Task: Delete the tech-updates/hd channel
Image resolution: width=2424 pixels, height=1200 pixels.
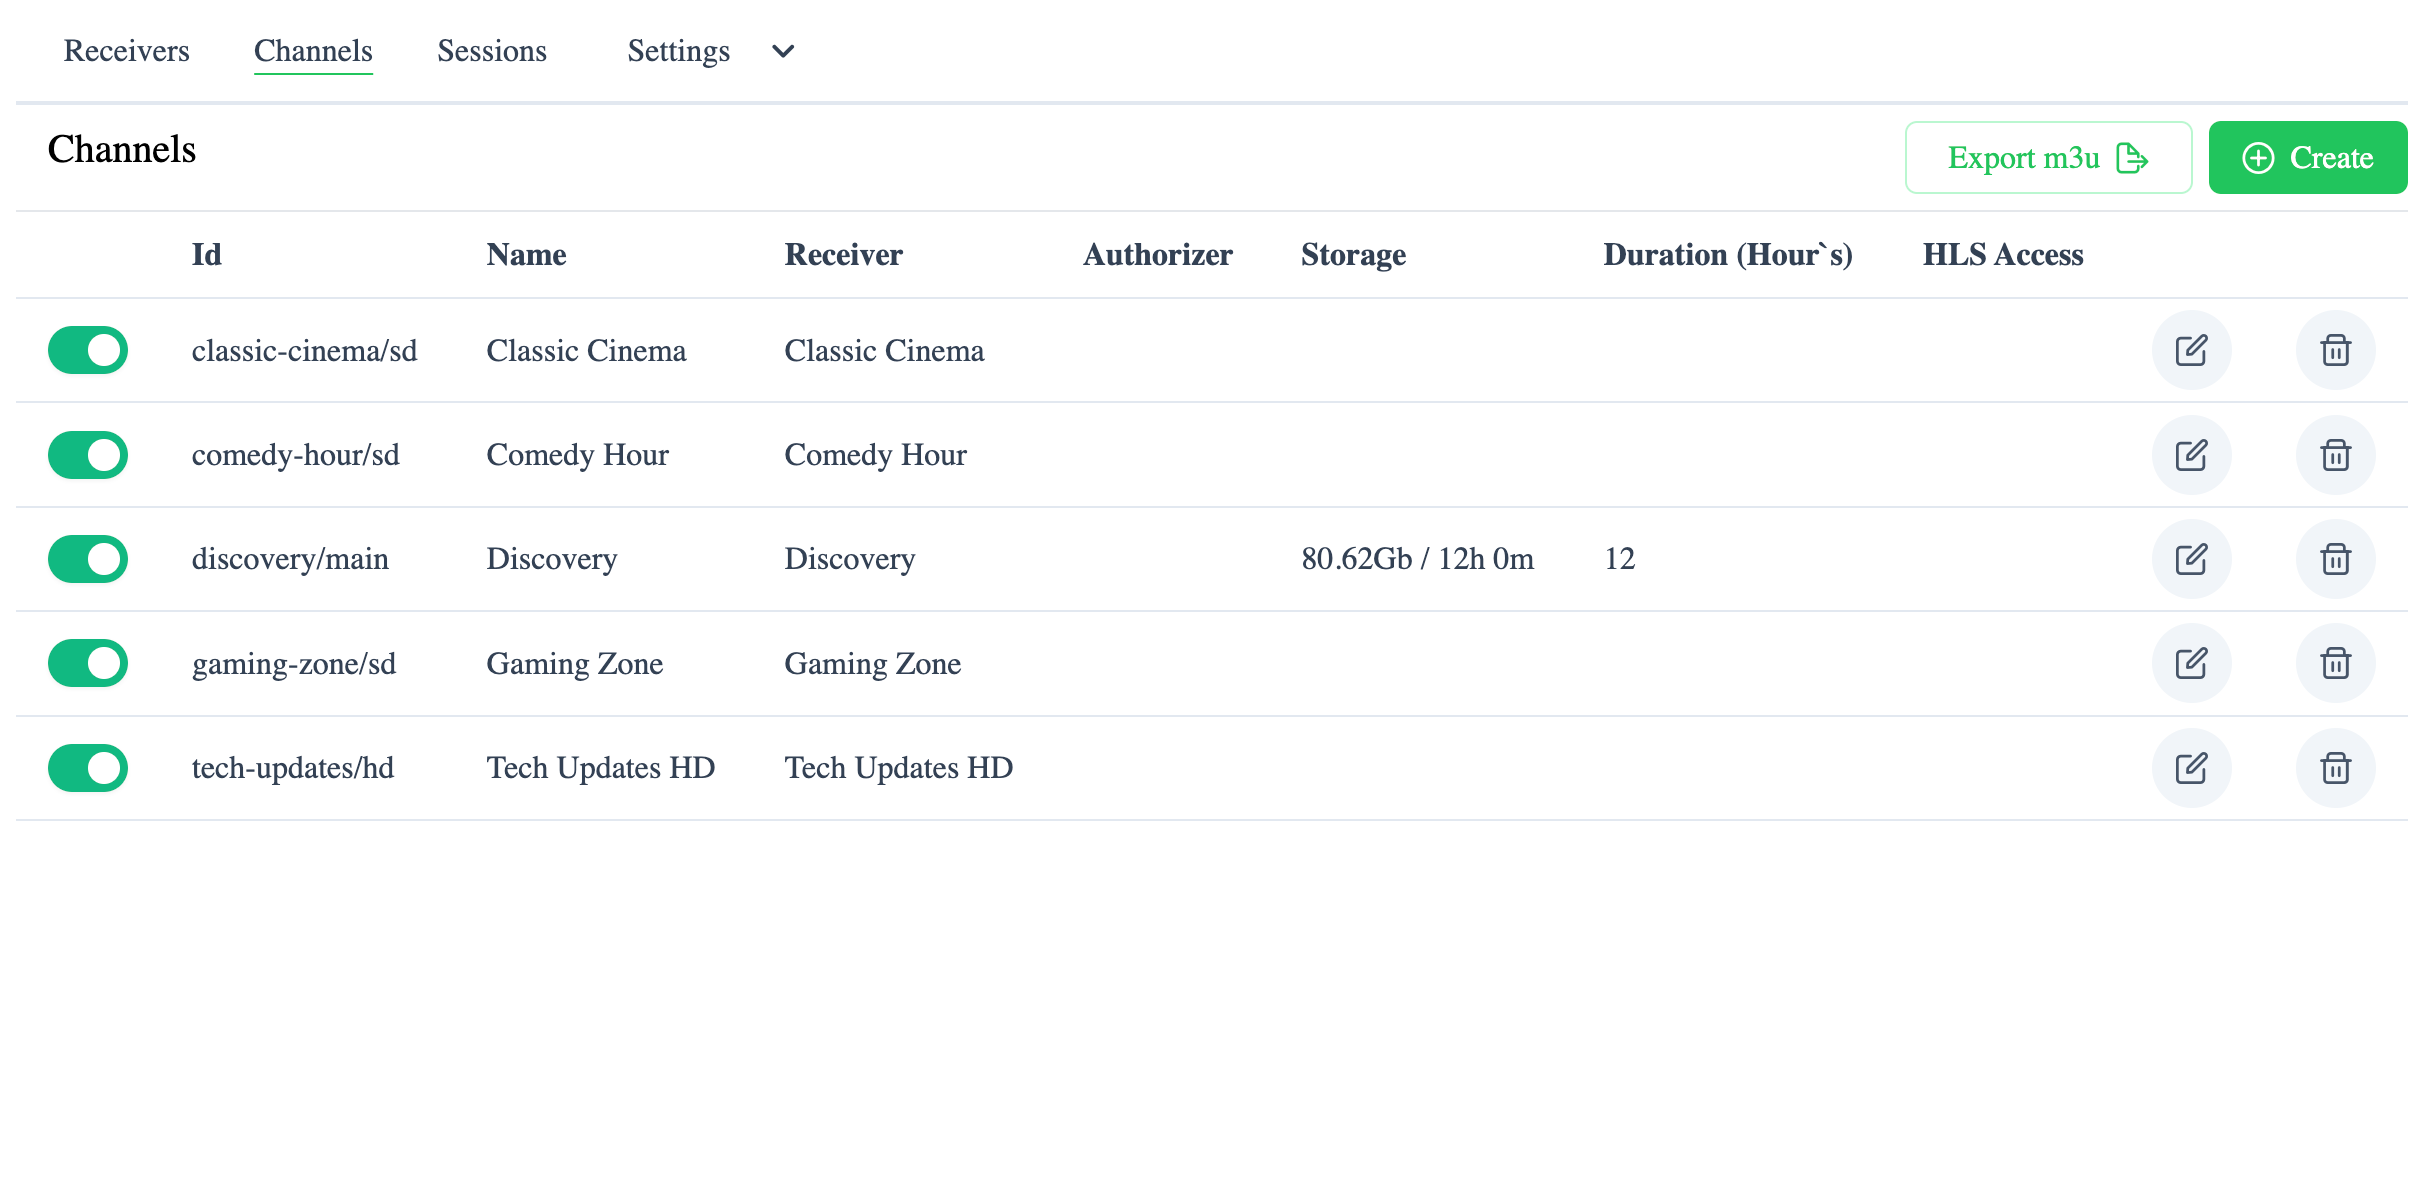Action: (x=2335, y=768)
